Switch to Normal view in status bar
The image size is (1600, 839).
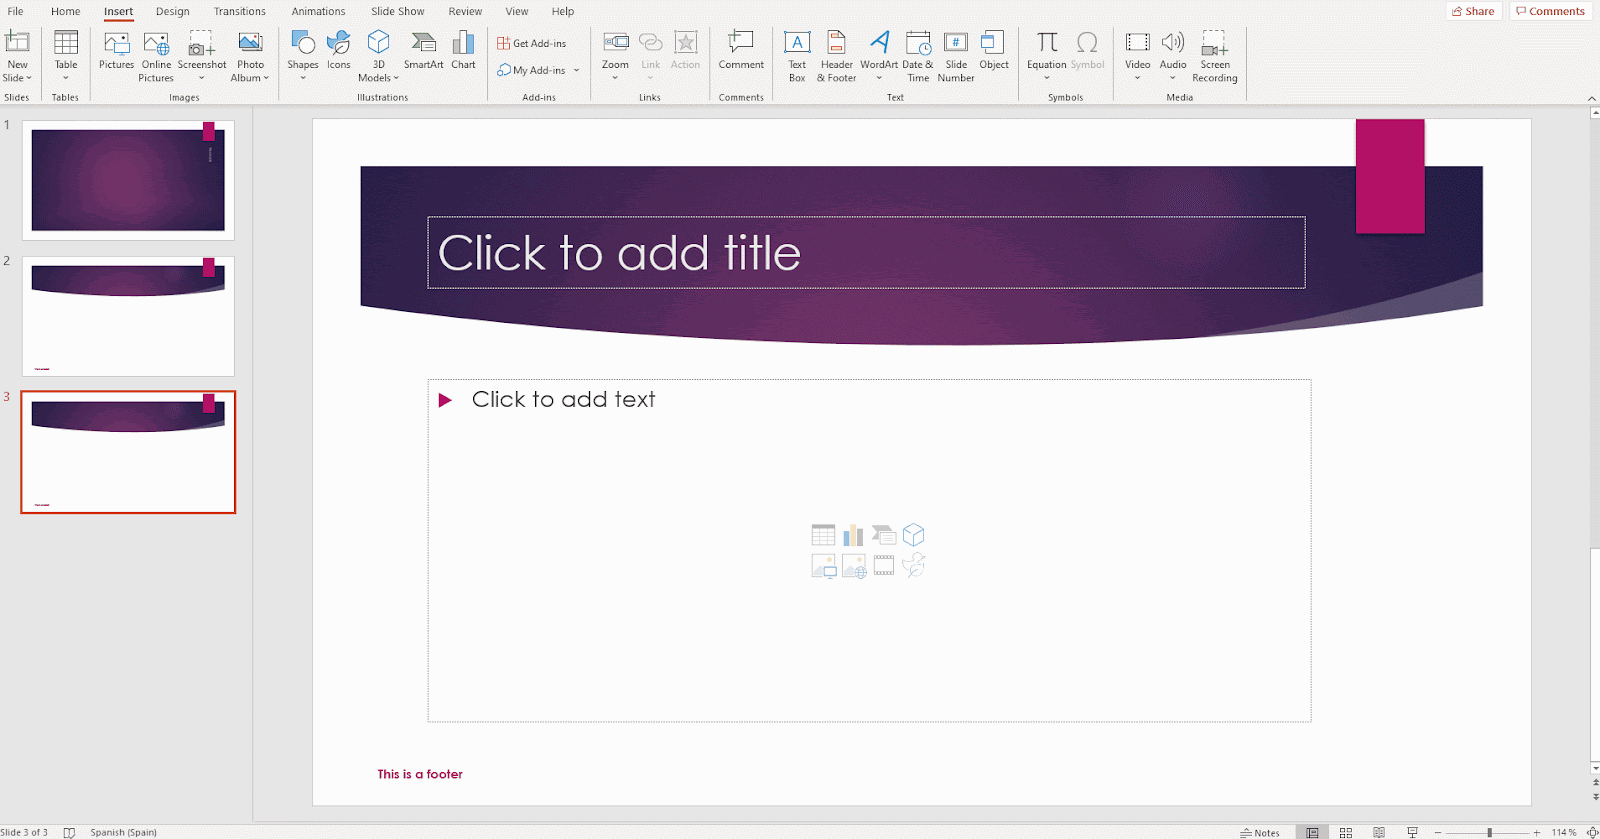[1312, 832]
